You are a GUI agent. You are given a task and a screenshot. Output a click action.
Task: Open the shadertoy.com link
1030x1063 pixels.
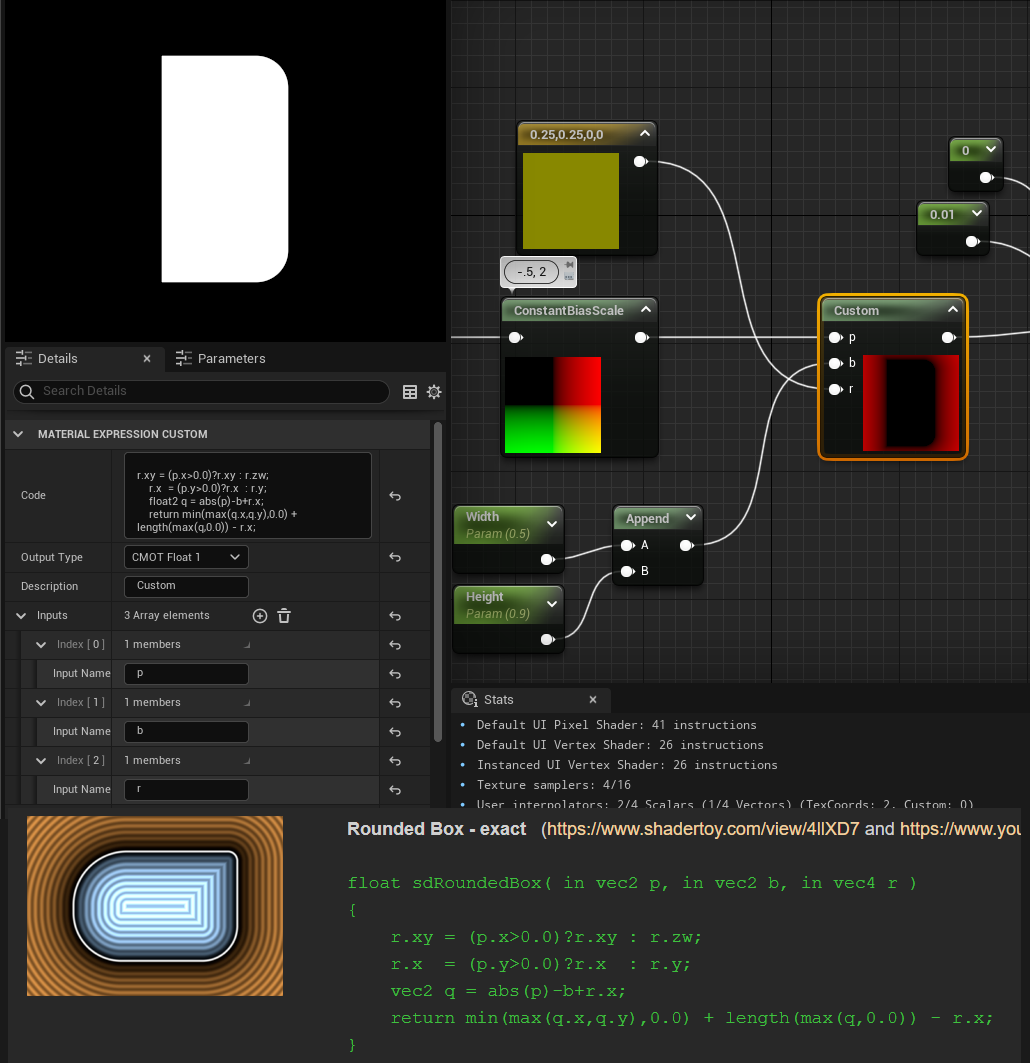702,829
